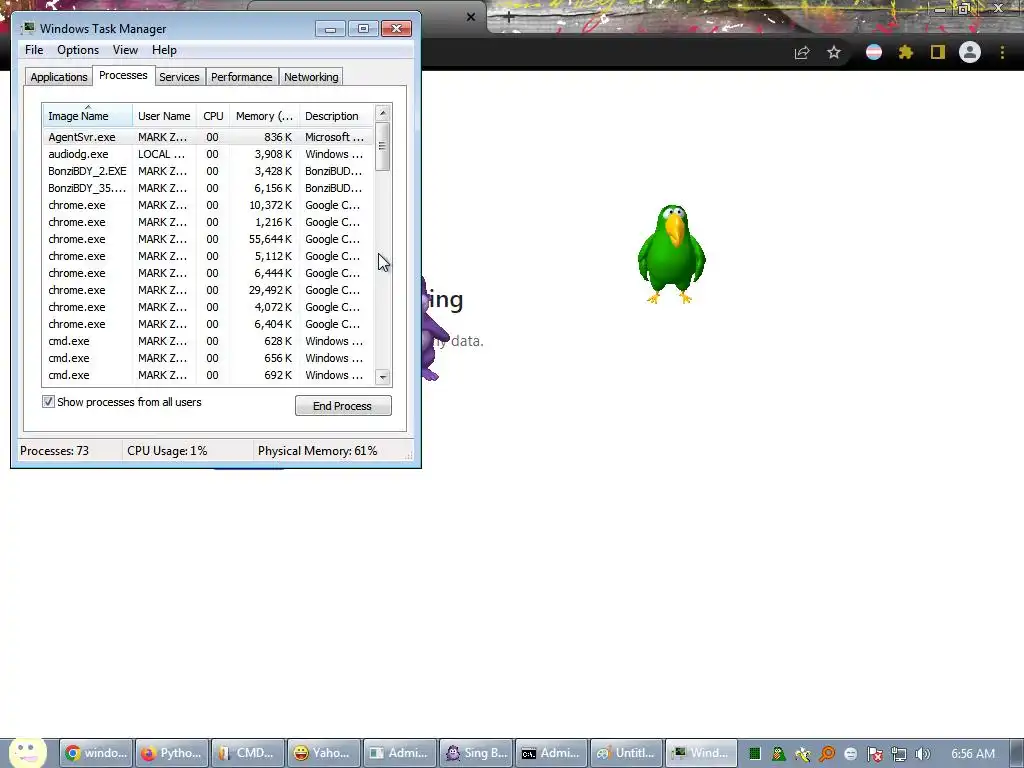Click the process list scroll-down arrow

point(383,377)
